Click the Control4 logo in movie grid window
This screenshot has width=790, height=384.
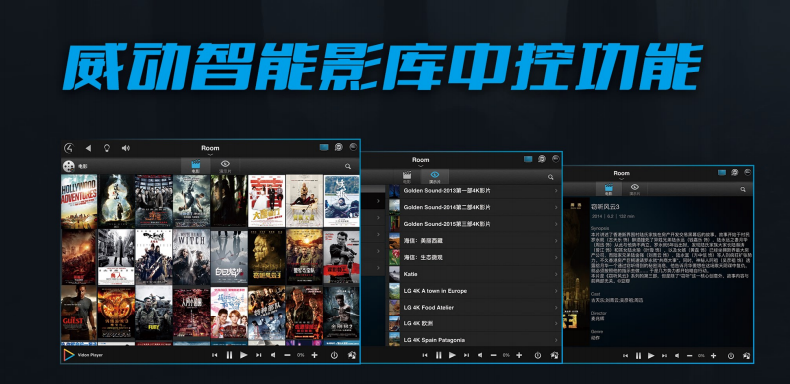point(69,148)
